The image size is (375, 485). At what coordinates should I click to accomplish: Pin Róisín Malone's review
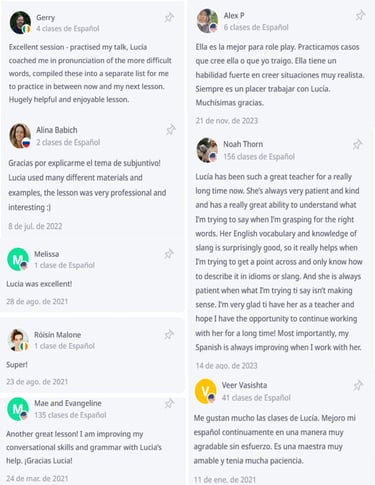(x=169, y=334)
